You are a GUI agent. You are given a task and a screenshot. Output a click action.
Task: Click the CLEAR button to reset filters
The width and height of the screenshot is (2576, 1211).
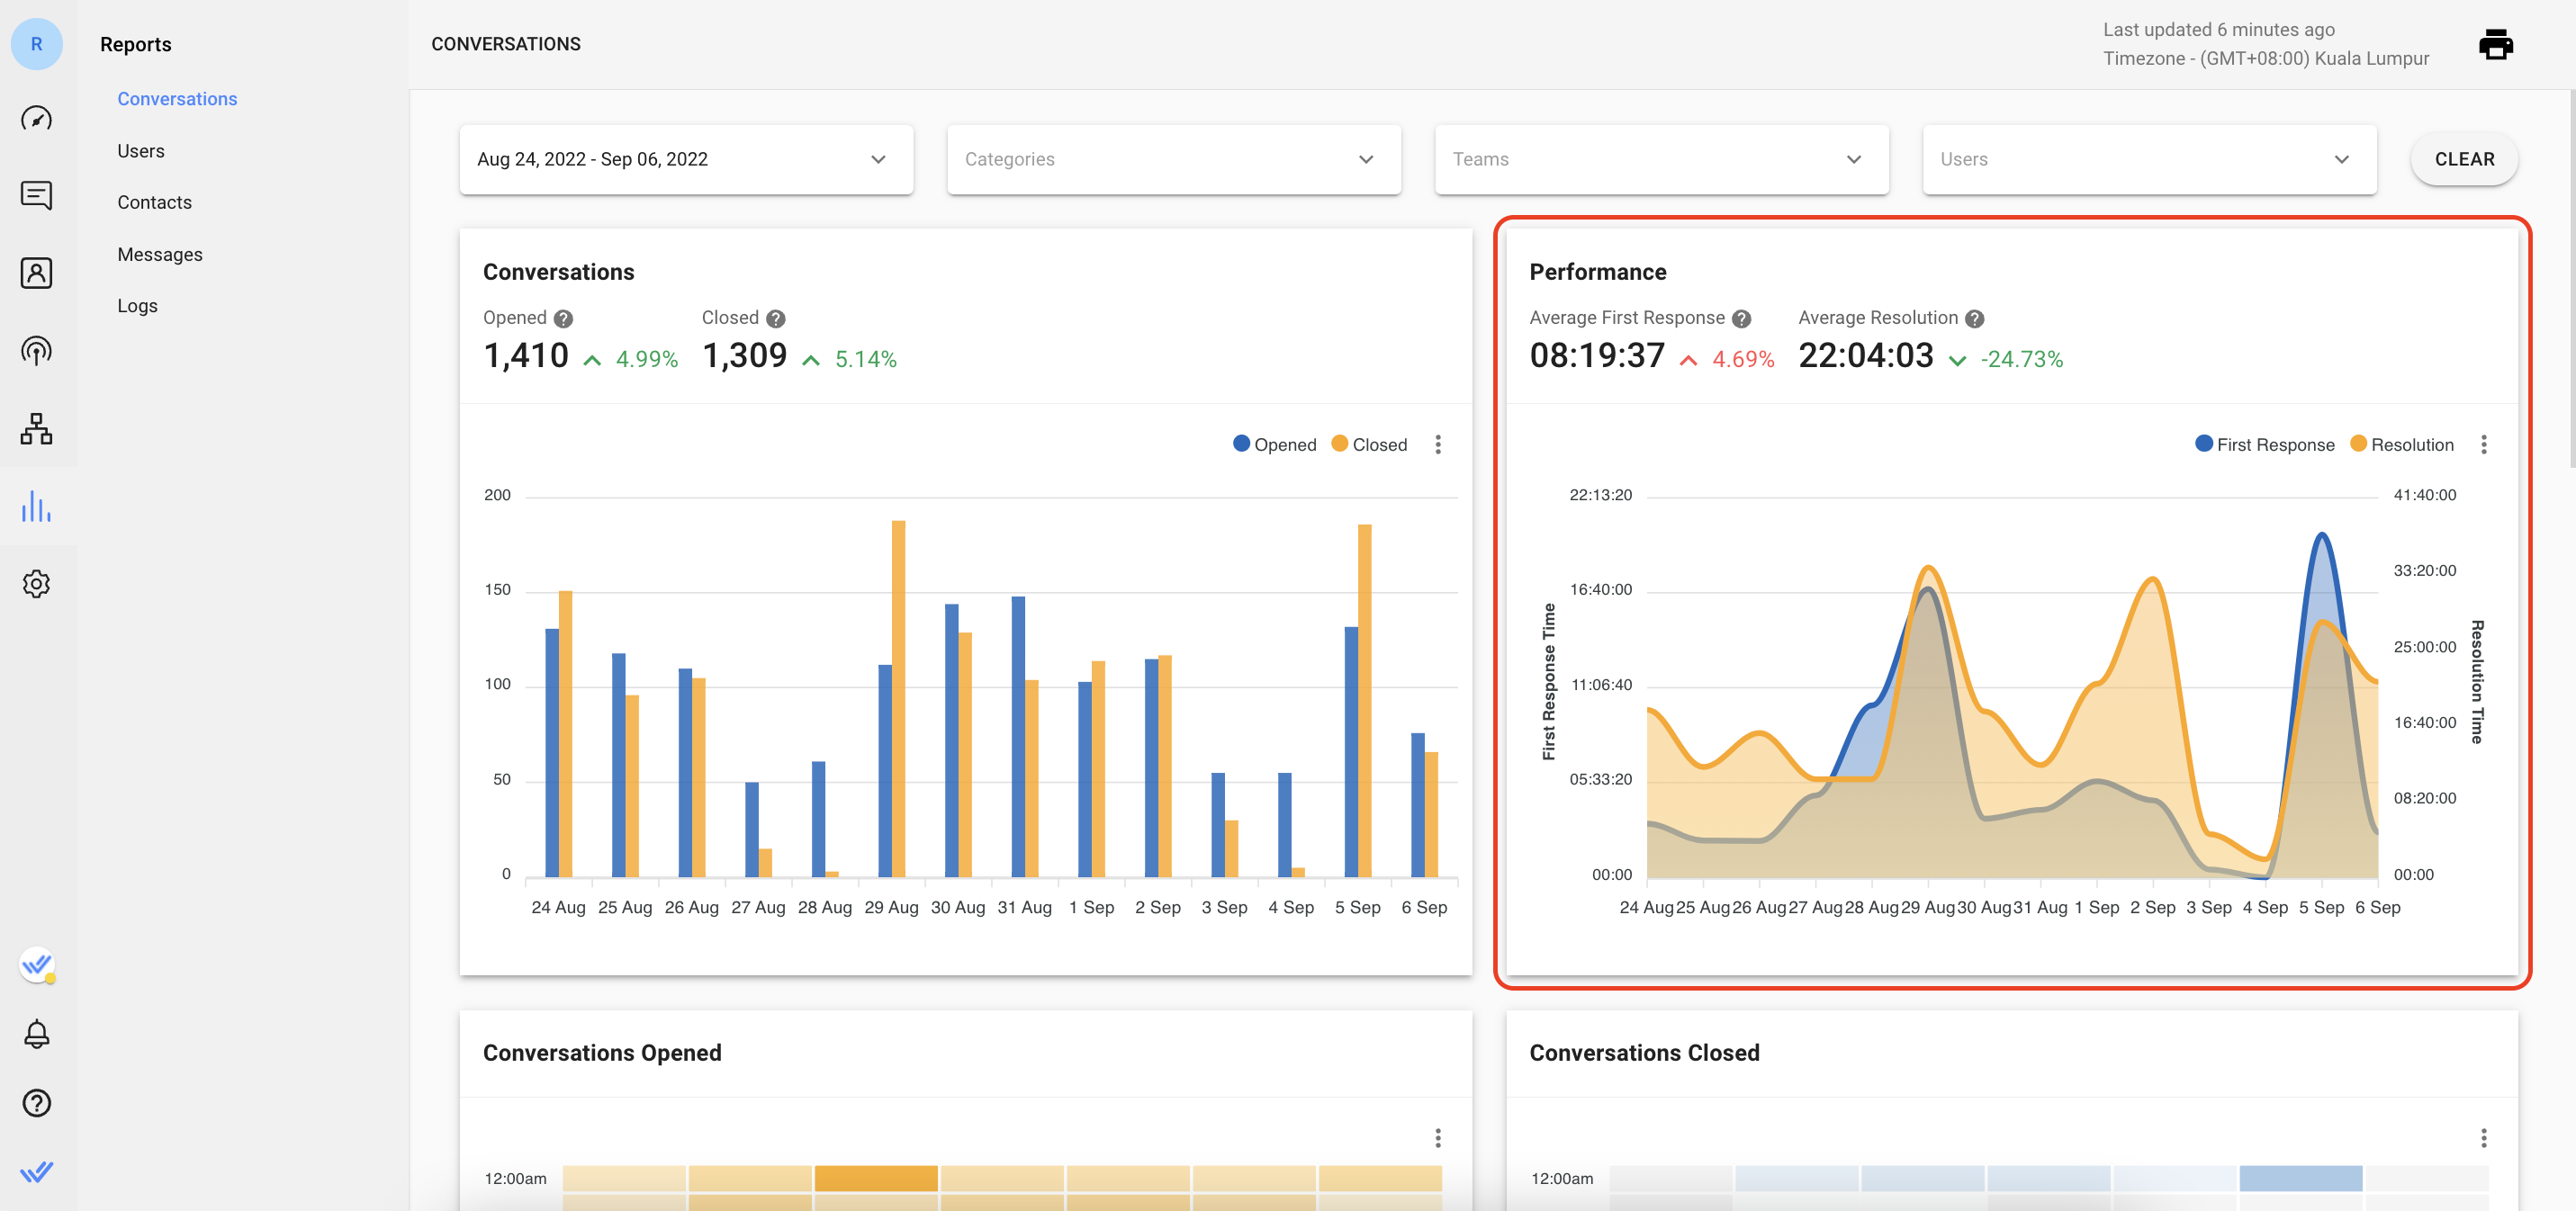[2464, 157]
